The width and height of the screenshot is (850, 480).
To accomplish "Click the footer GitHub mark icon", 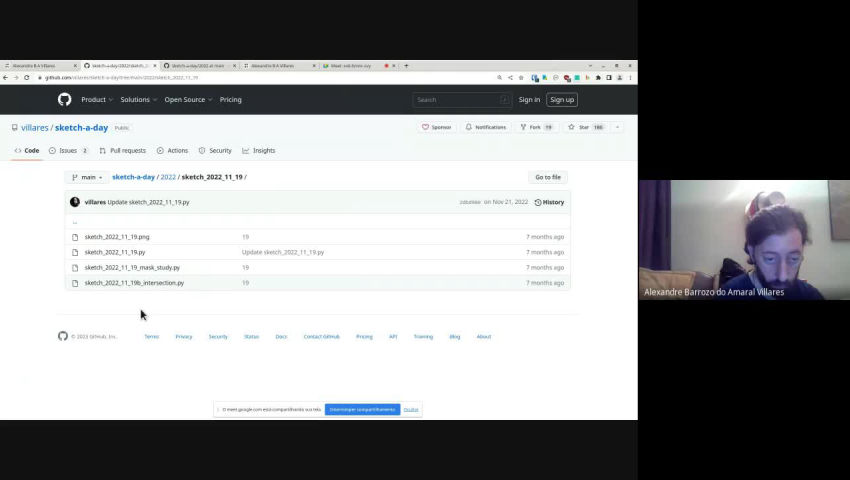I will (63, 336).
